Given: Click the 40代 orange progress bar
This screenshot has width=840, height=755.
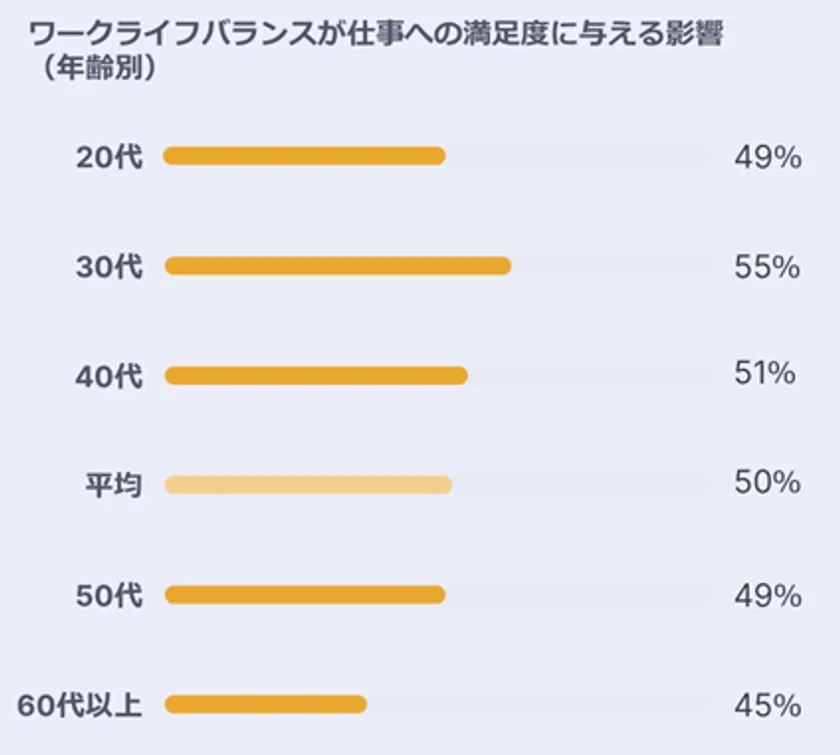Looking at the screenshot, I should point(316,376).
